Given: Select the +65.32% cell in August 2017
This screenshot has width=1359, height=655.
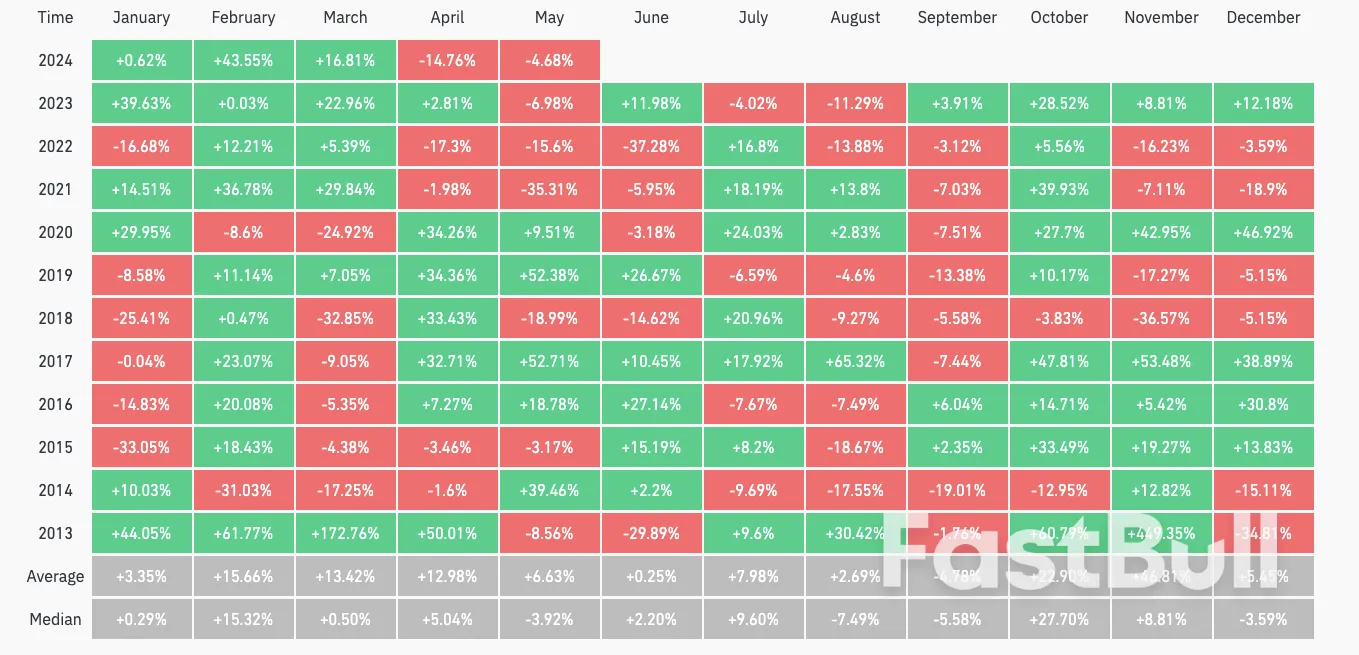Looking at the screenshot, I should (856, 362).
